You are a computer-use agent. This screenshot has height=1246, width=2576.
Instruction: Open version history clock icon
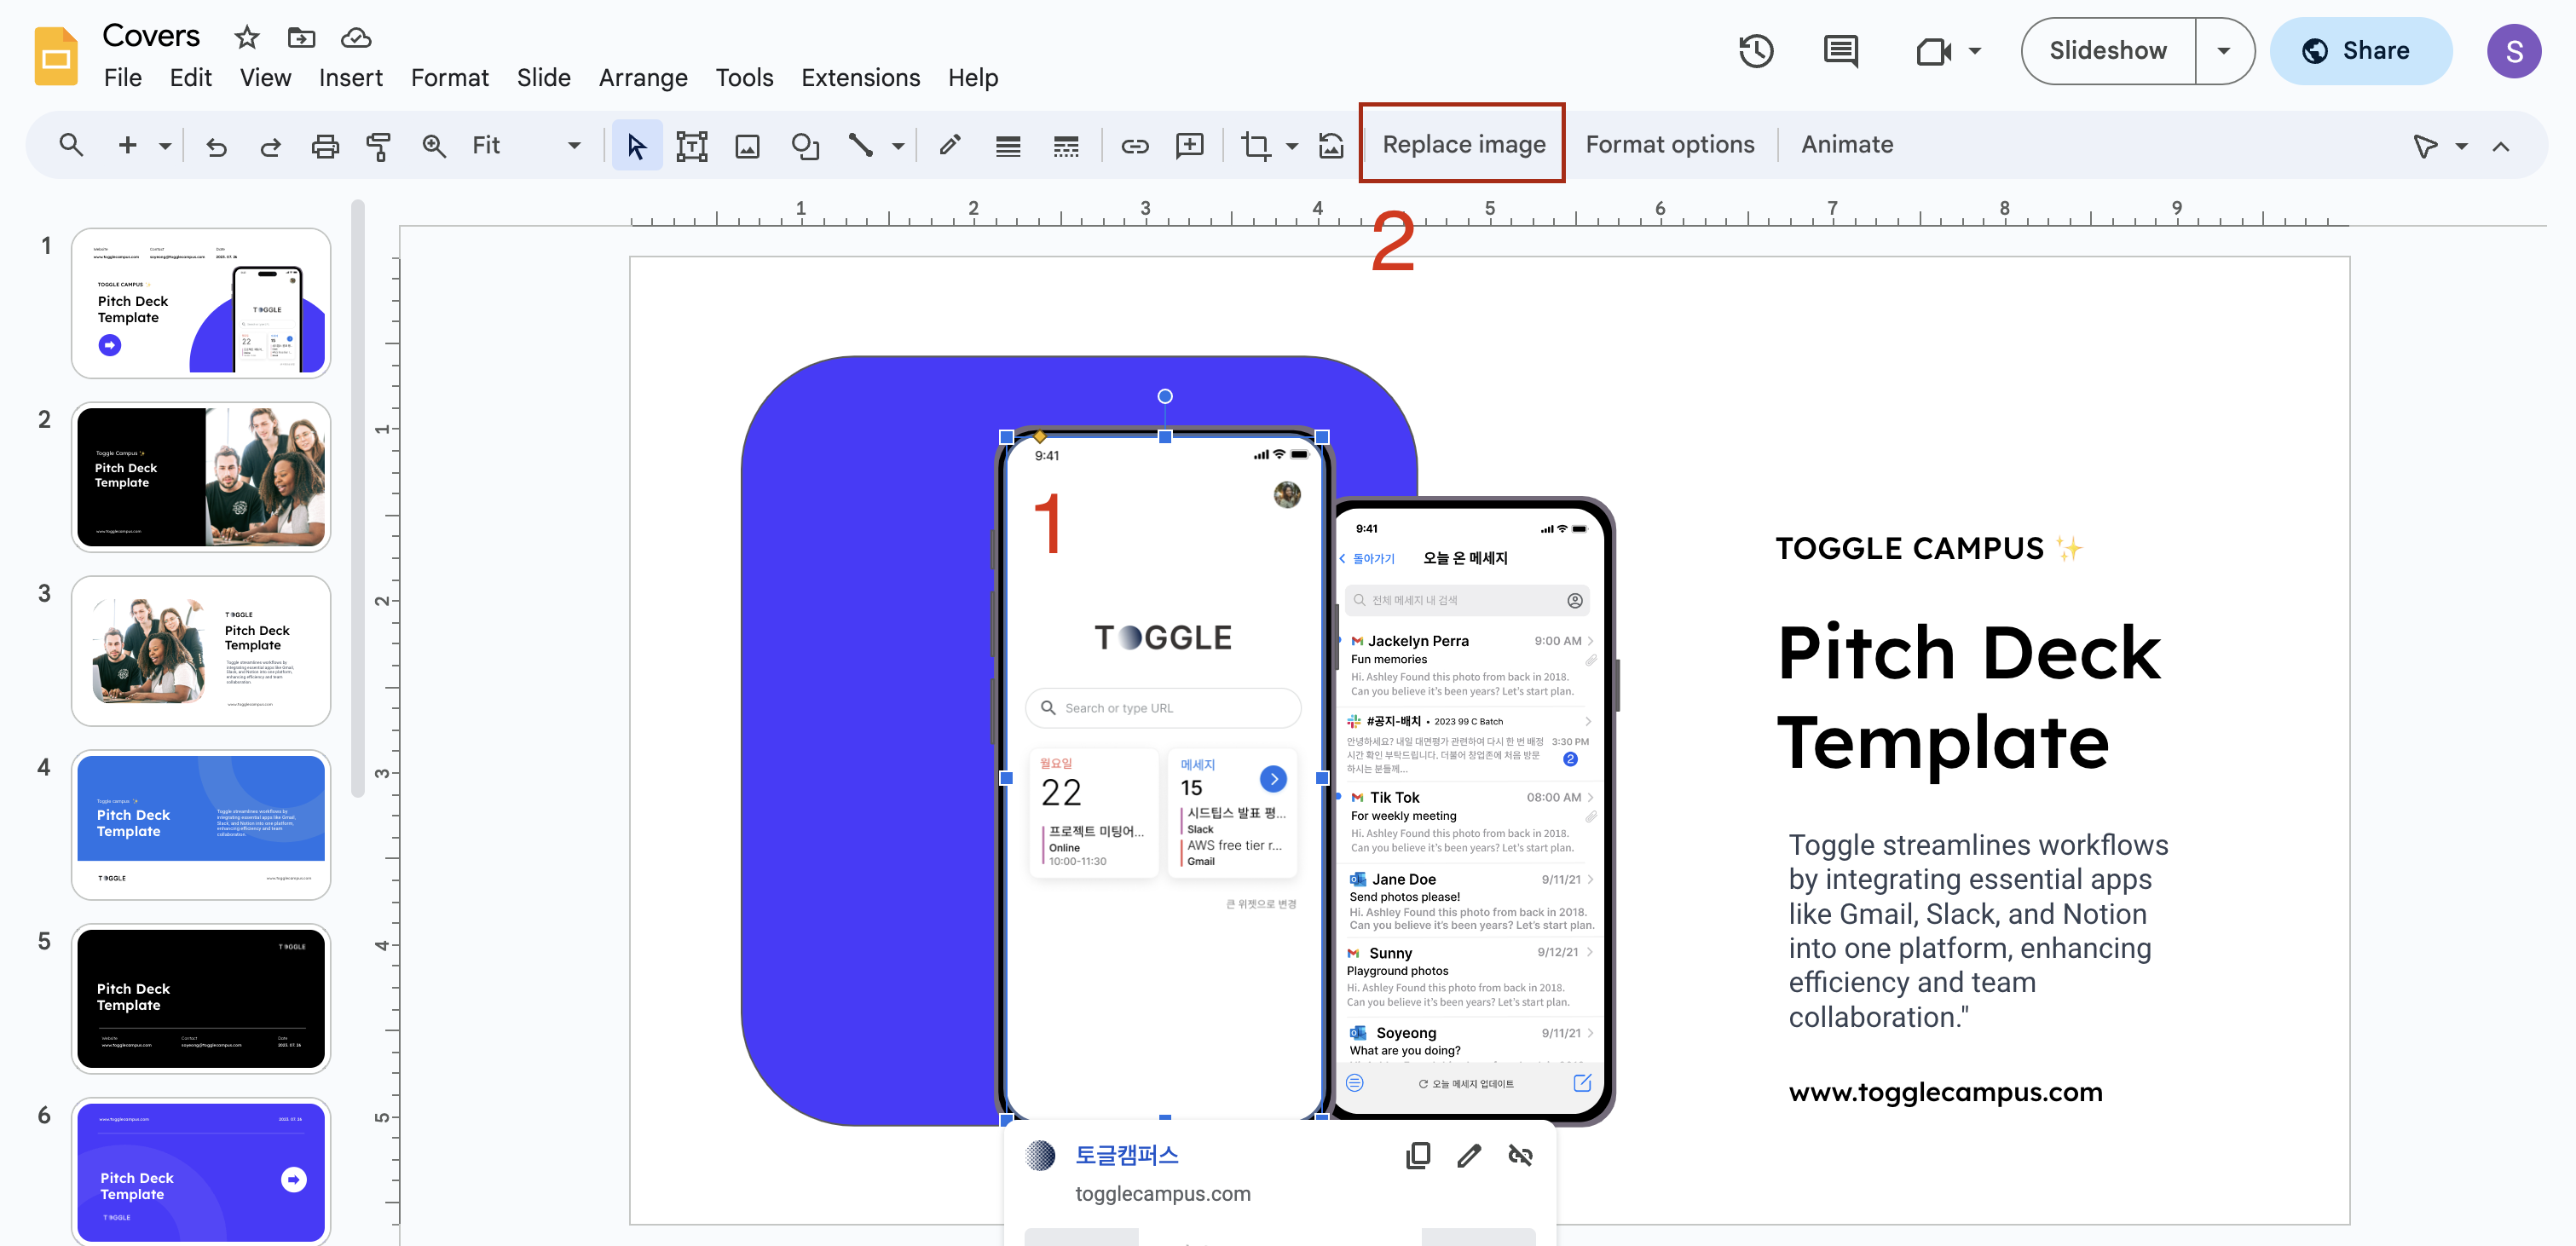(1756, 51)
